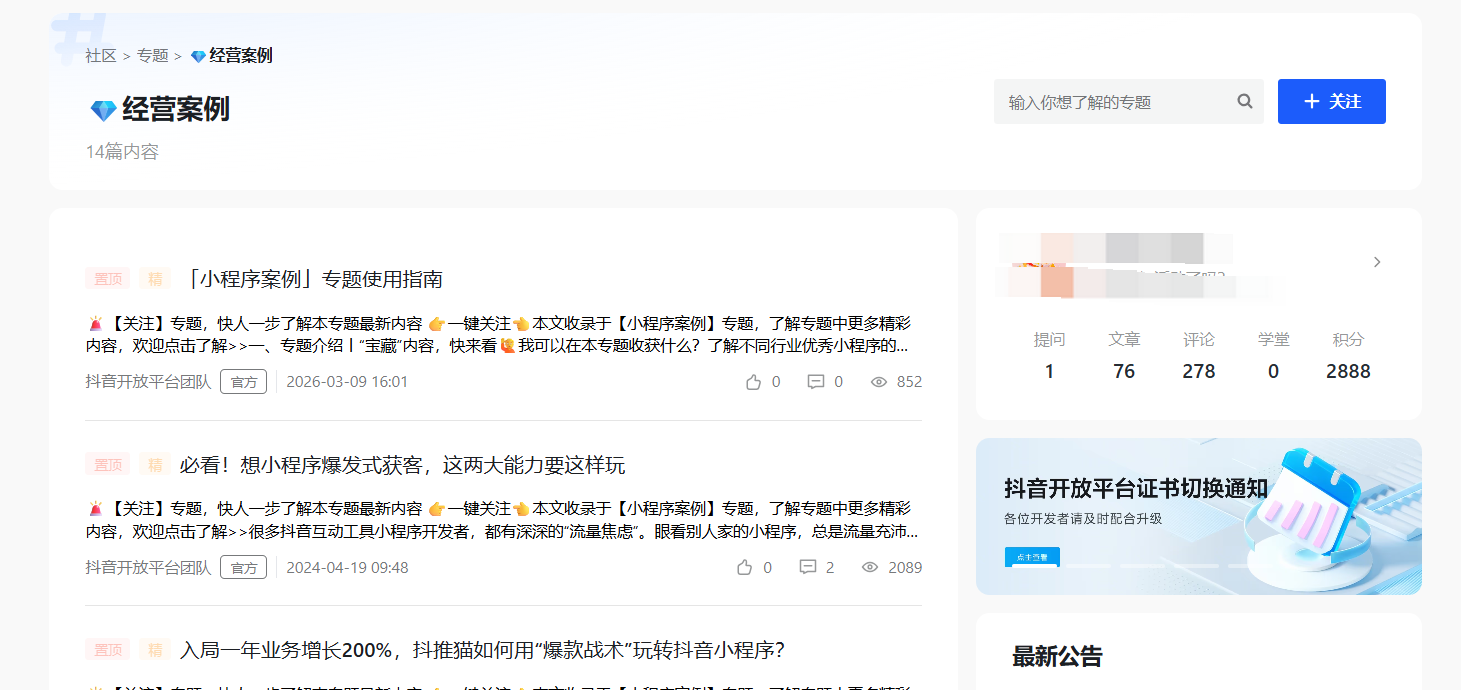Open article 必看！想小程序爆发式获客
The height and width of the screenshot is (690, 1461).
[402, 465]
